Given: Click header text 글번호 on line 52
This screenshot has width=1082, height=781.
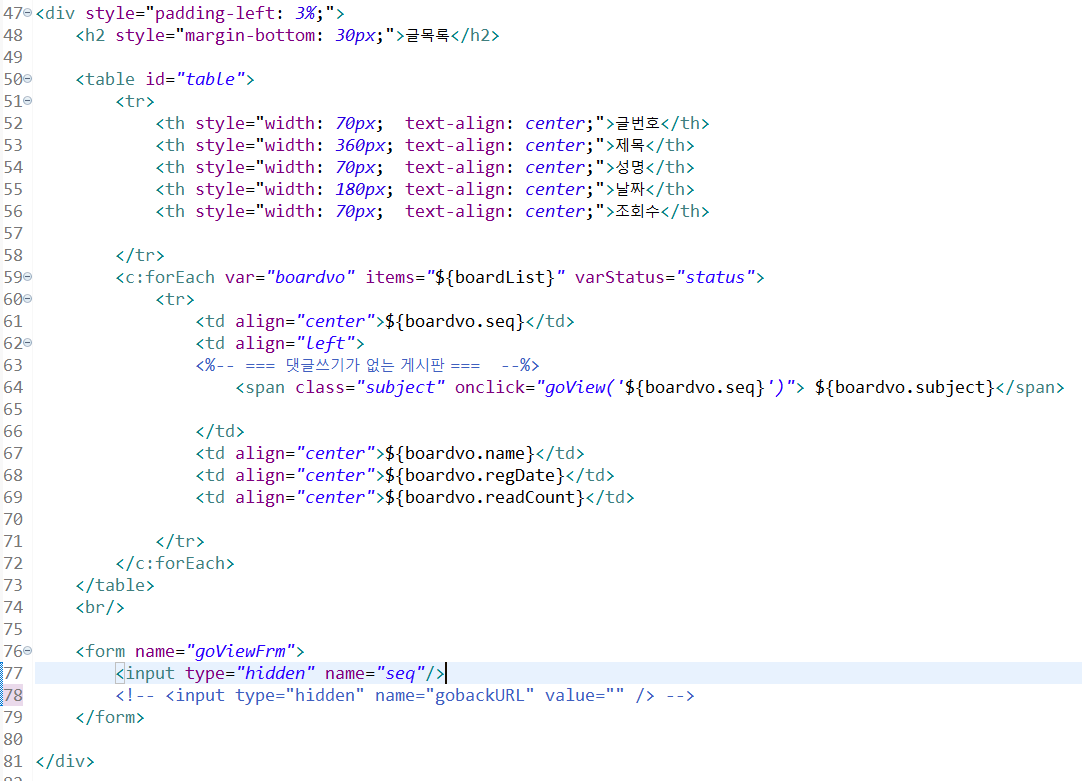Looking at the screenshot, I should [638, 123].
